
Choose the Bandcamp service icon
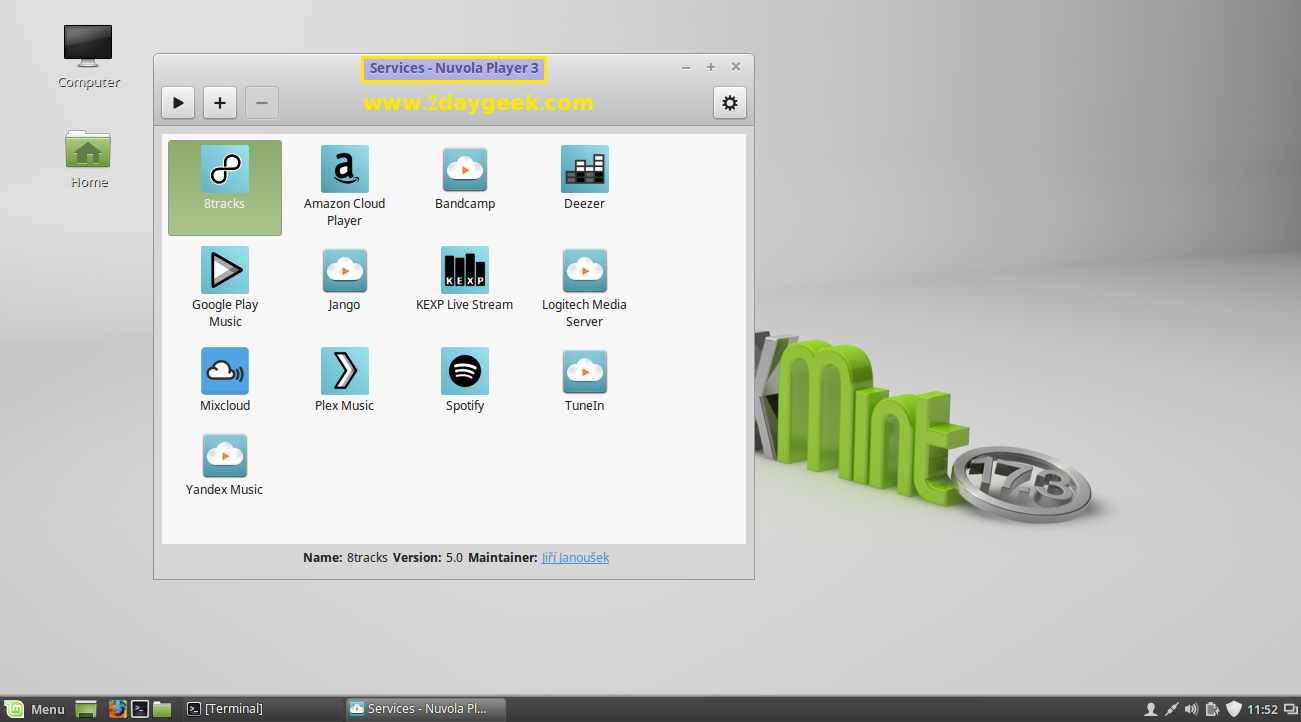(x=465, y=169)
